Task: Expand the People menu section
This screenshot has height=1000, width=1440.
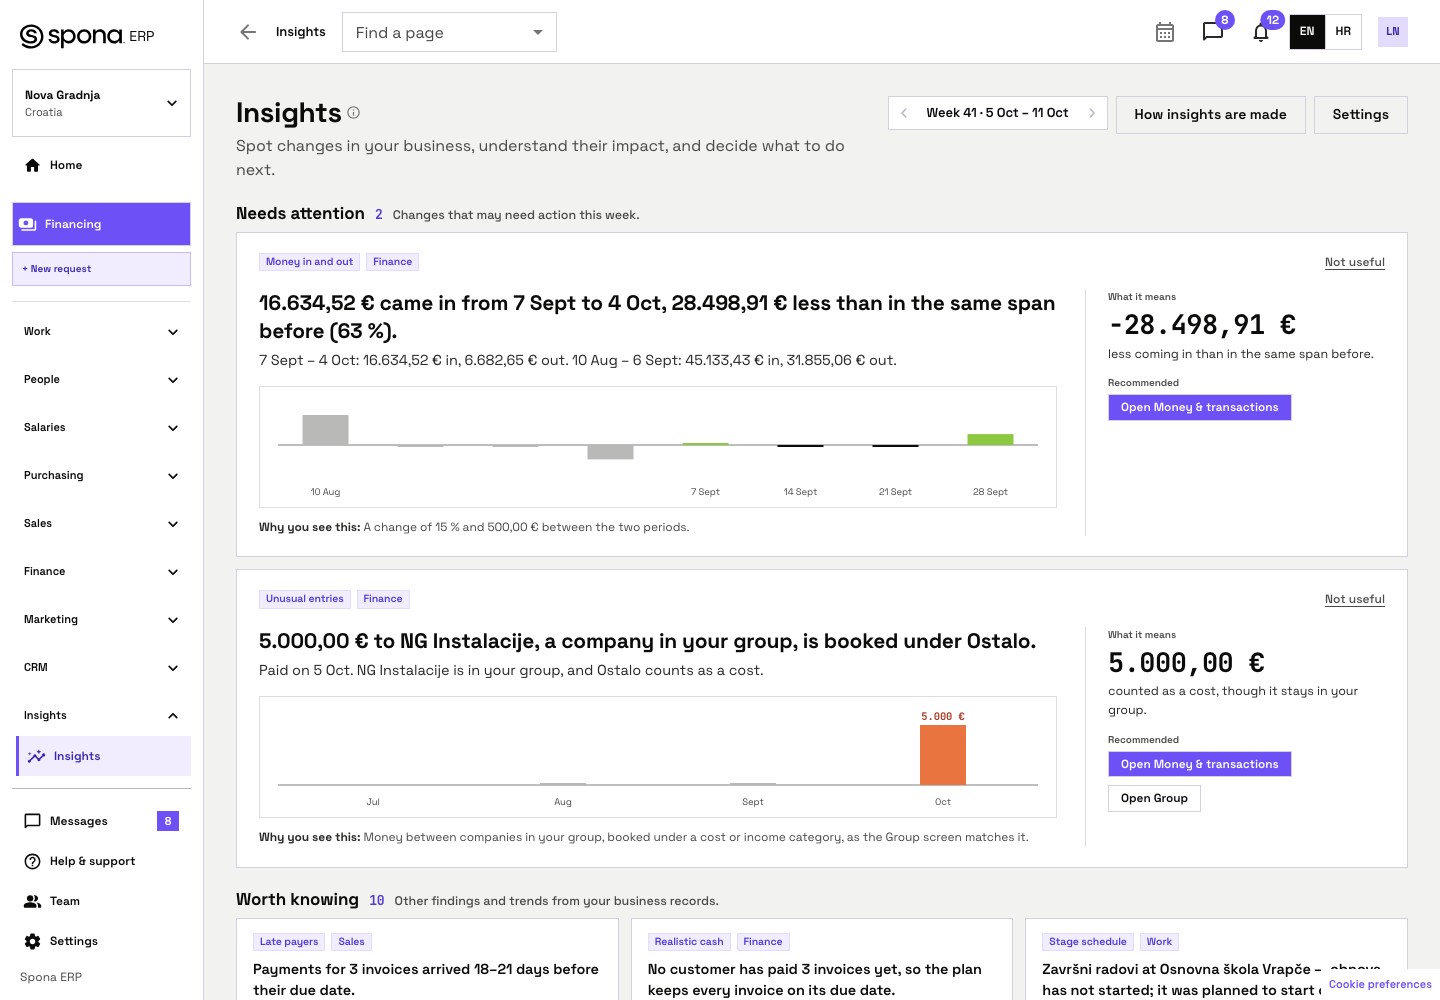Action: [x=101, y=379]
